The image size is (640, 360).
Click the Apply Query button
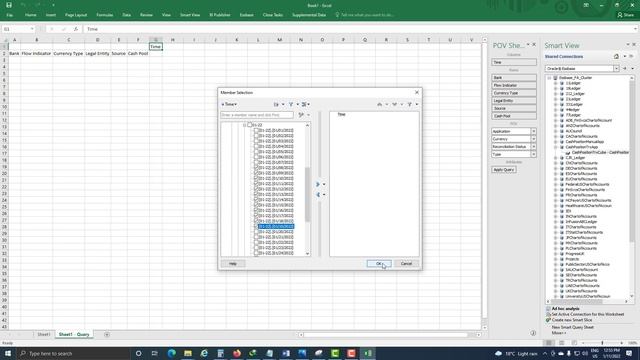tap(504, 170)
